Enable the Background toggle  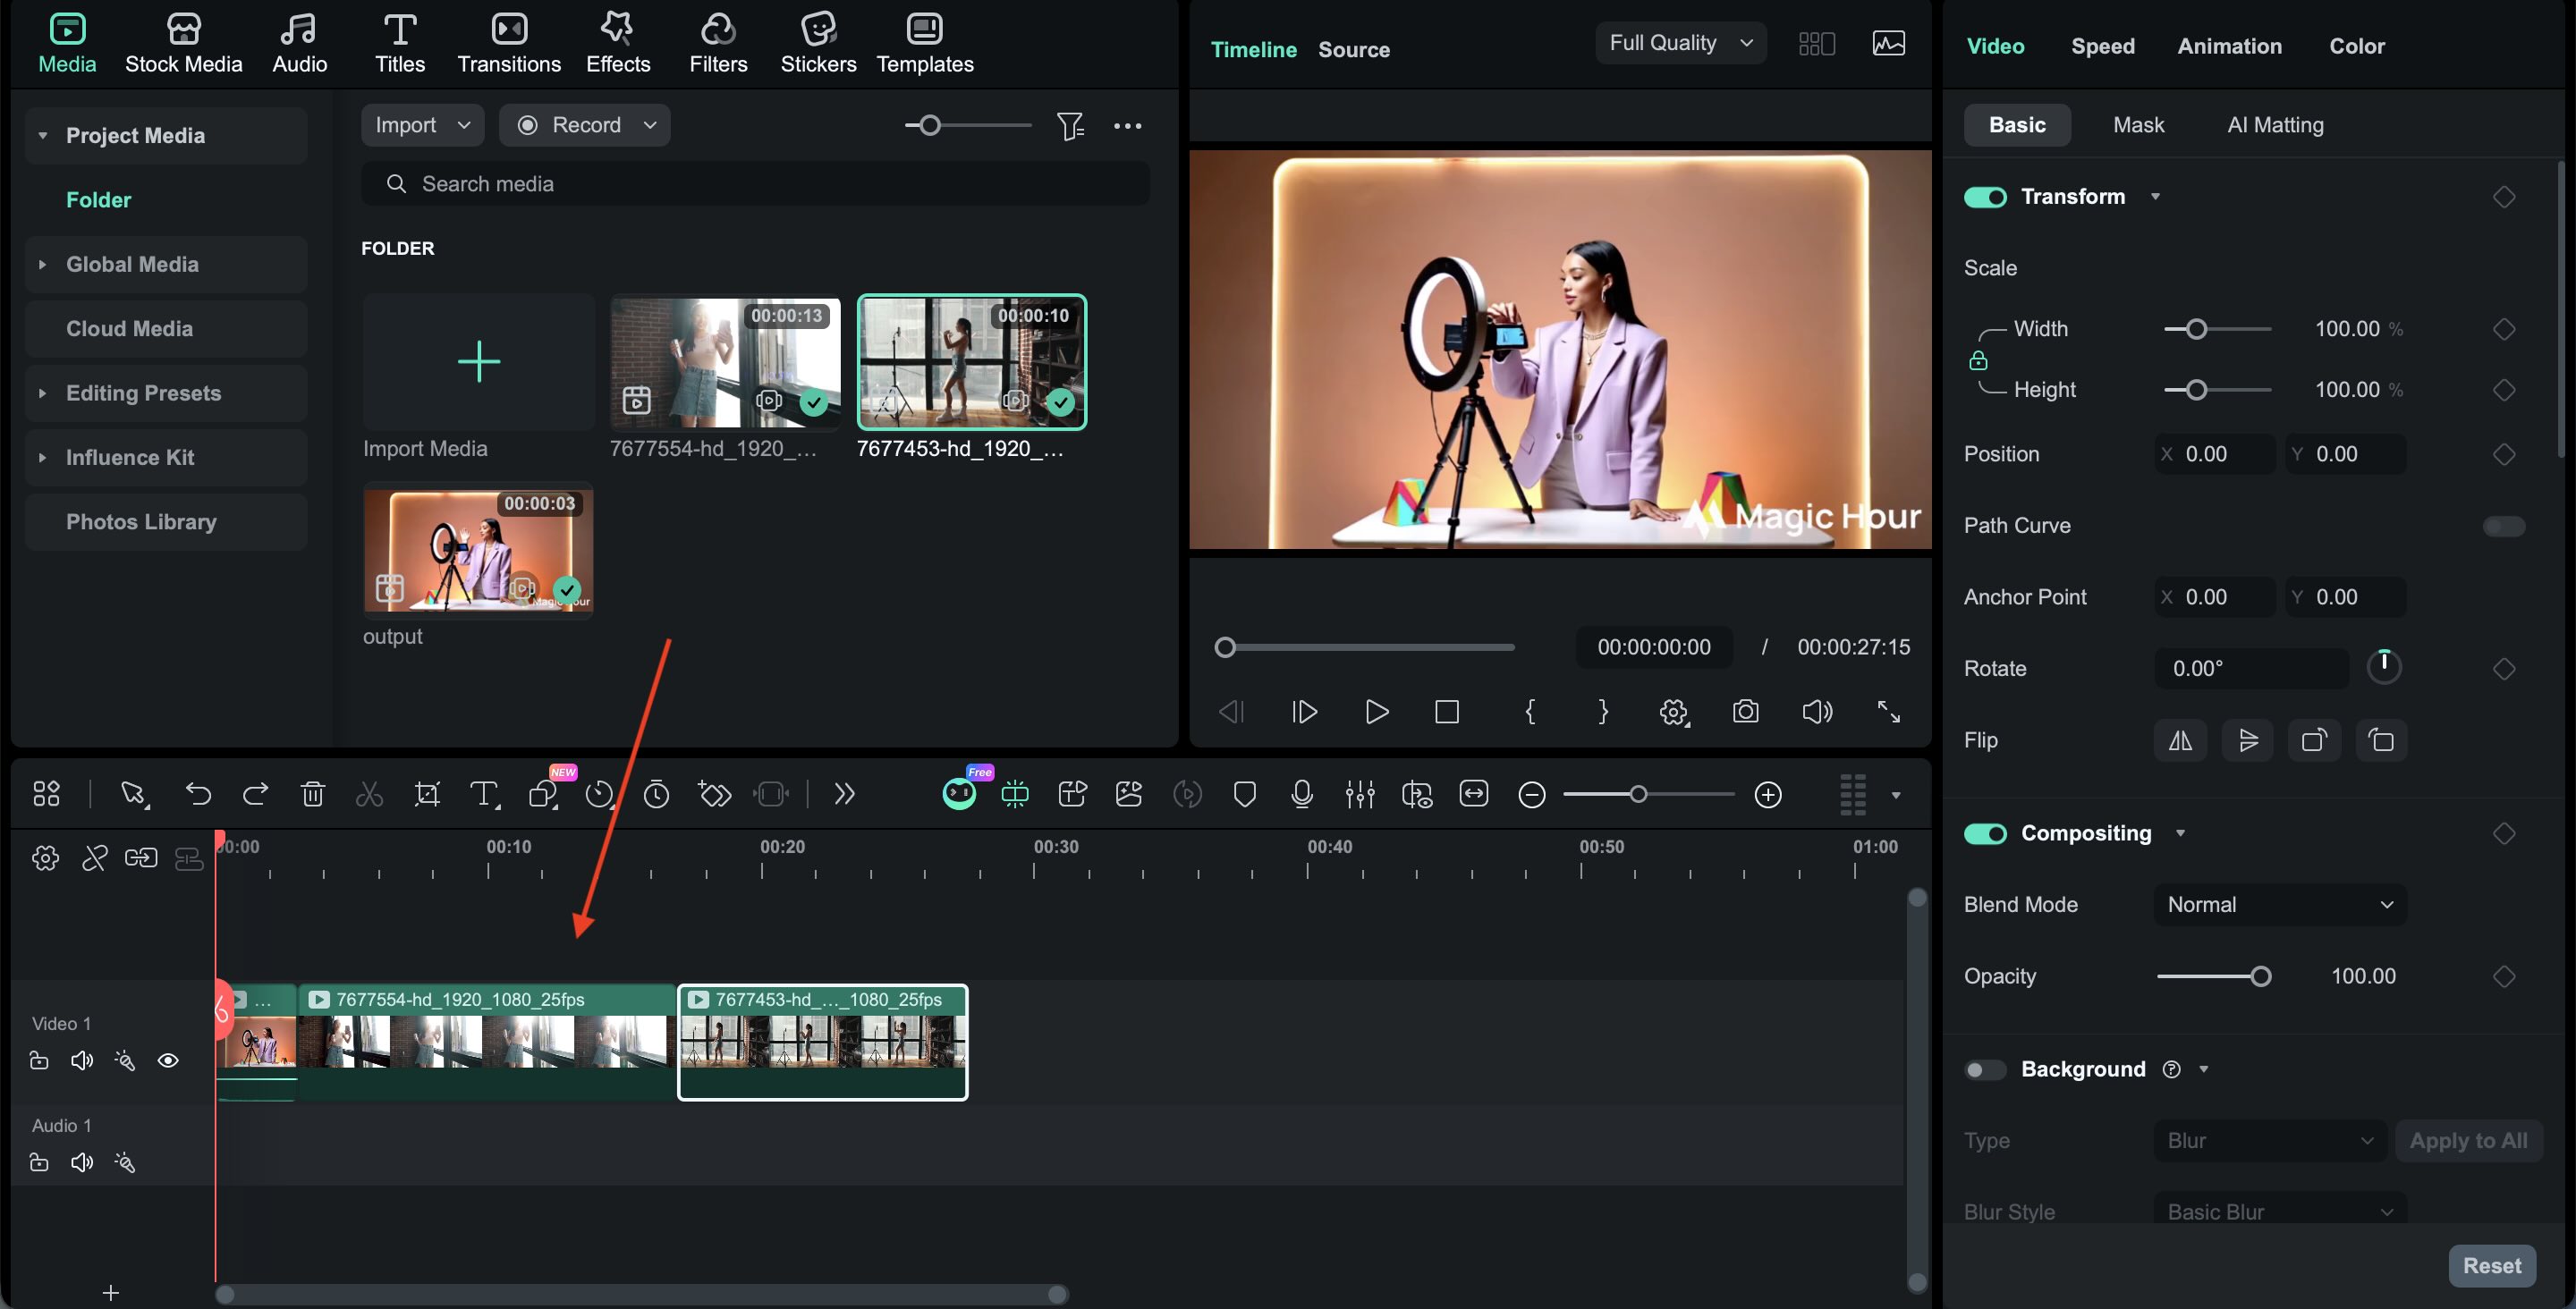pyautogui.click(x=1984, y=1069)
